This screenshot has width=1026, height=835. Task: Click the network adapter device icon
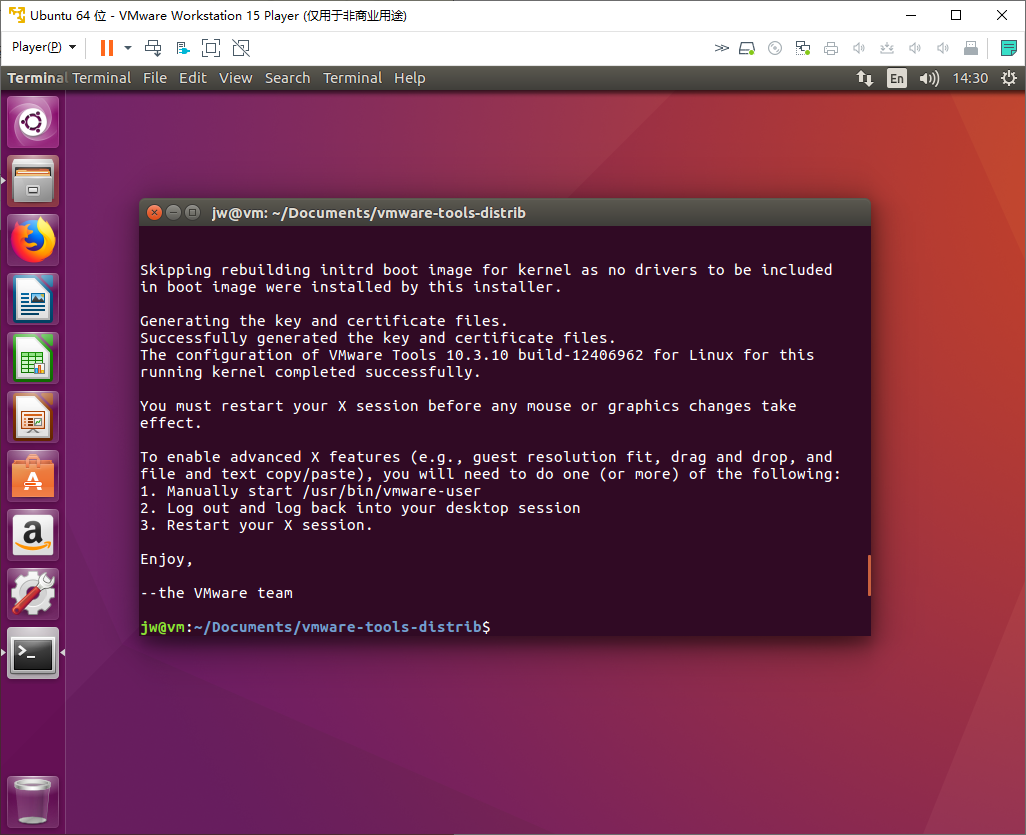click(x=803, y=48)
